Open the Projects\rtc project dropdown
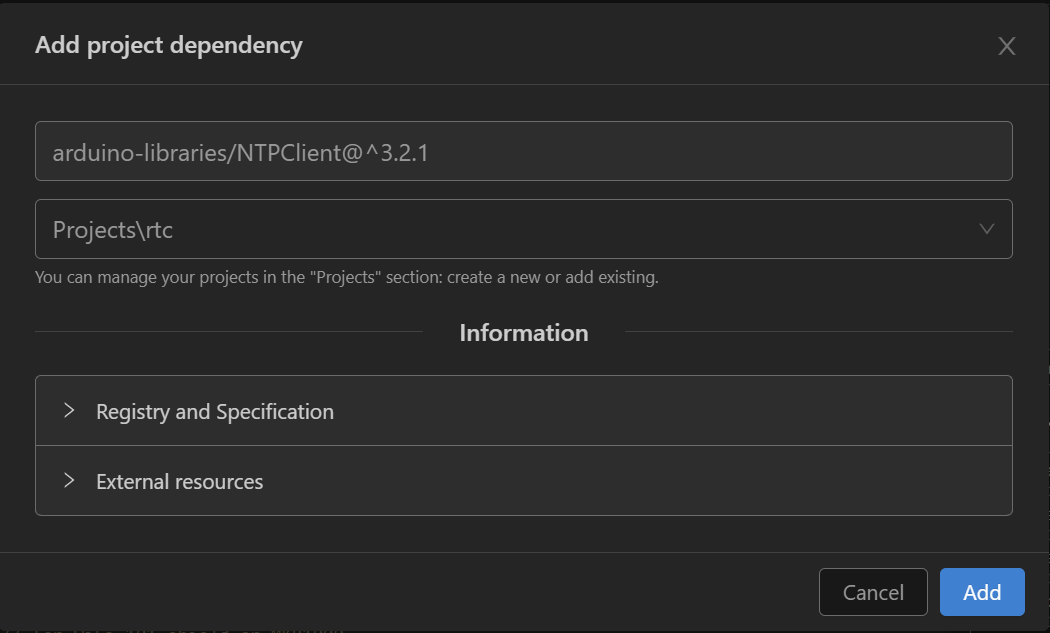The width and height of the screenshot is (1050, 633). [x=524, y=229]
